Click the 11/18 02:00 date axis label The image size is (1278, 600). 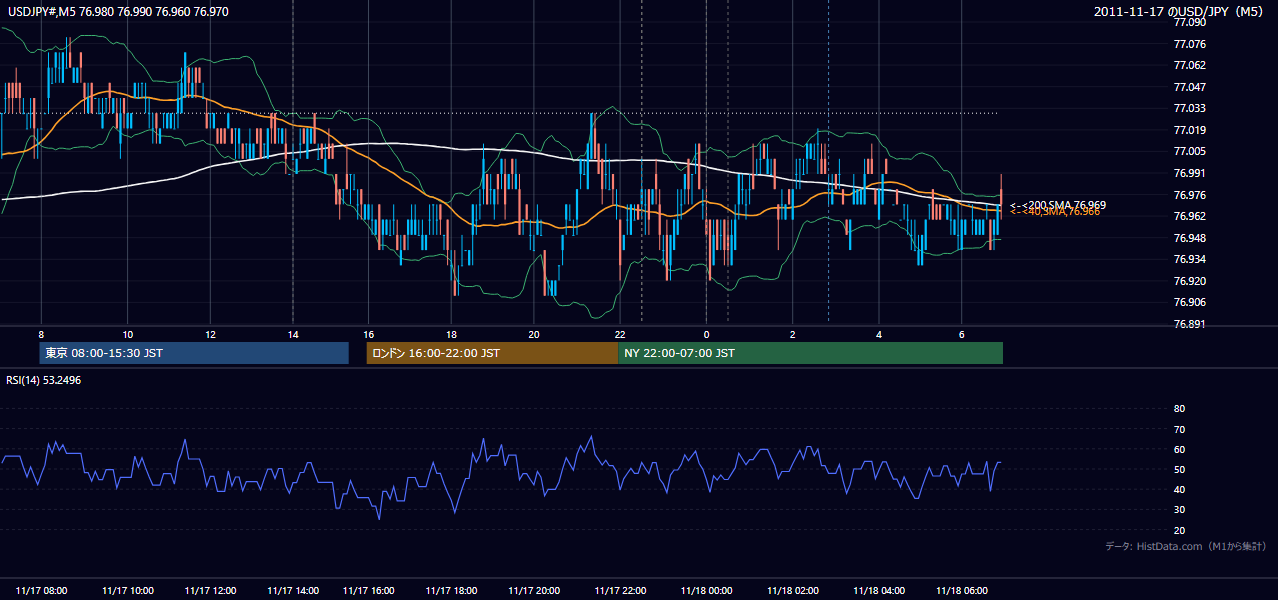[793, 591]
